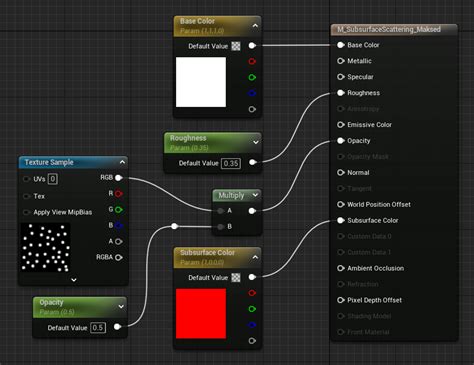Select the M_SubsurfaceScattering_Maksed node title
The height and width of the screenshot is (365, 474).
[389, 30]
